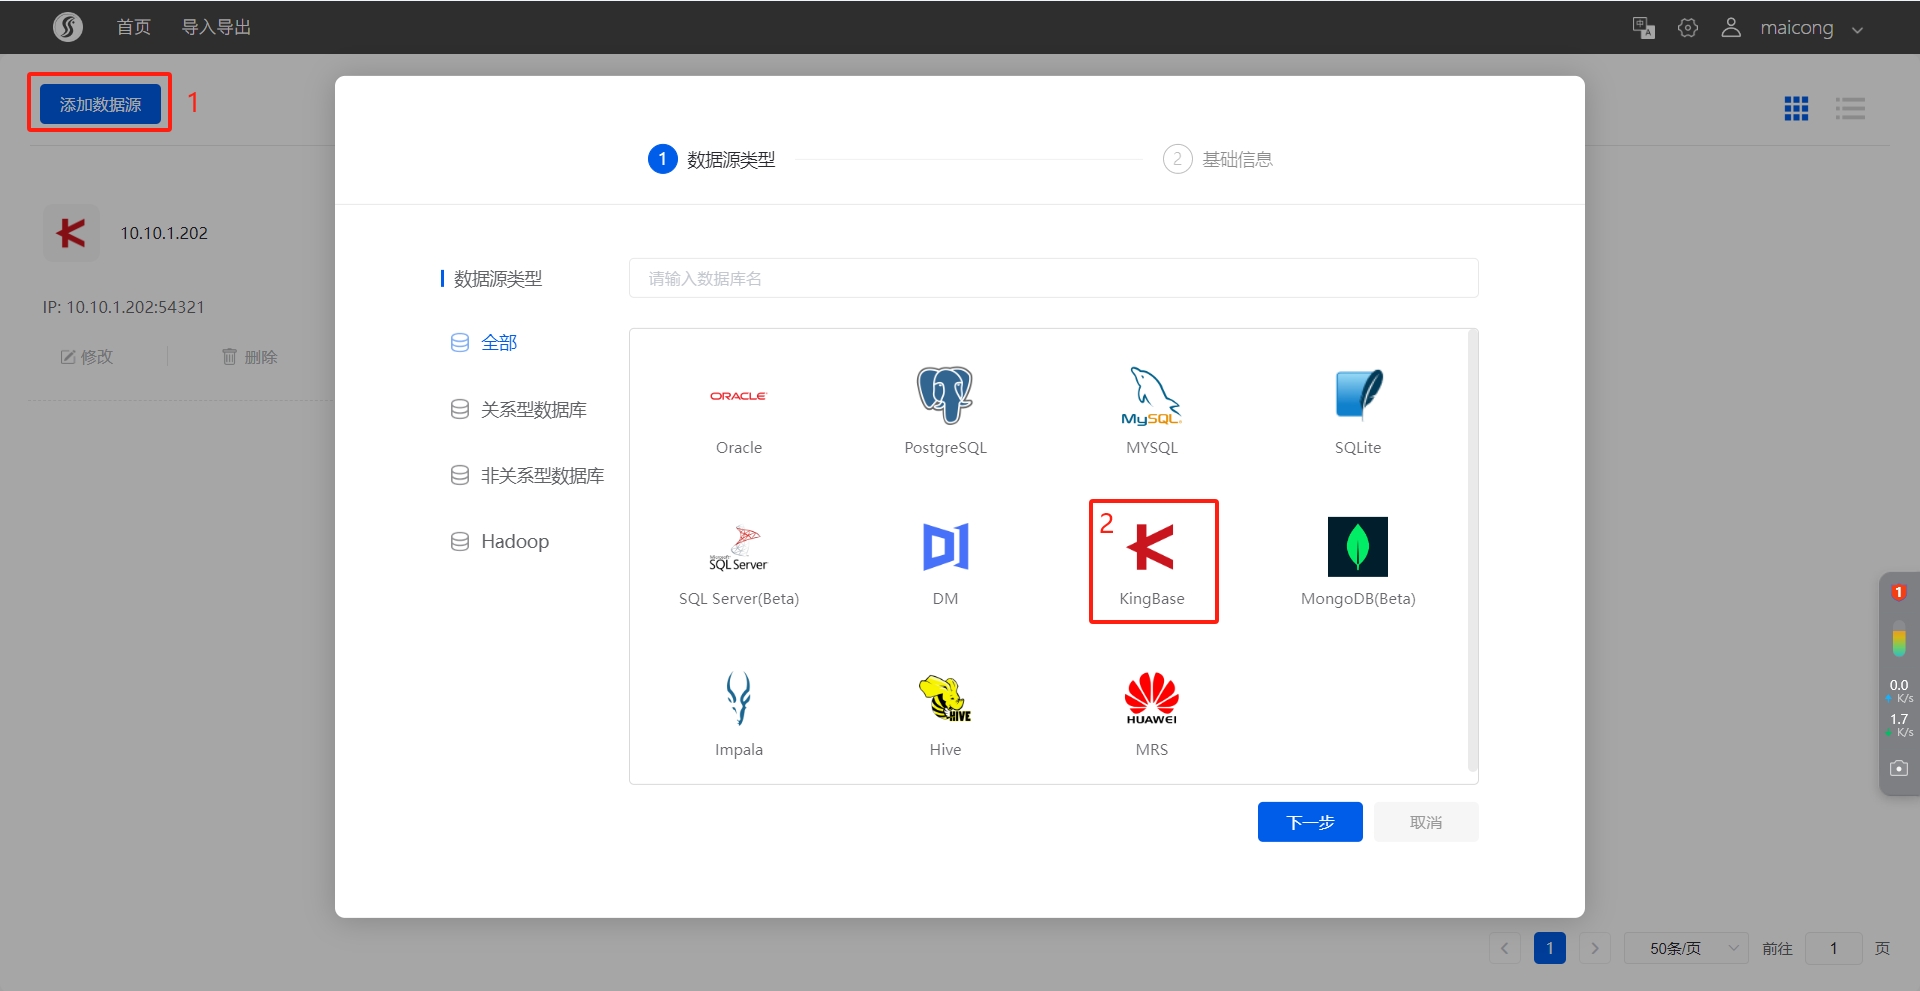This screenshot has height=991, width=1920.
Task: Click the user profile icon
Action: (x=1731, y=28)
